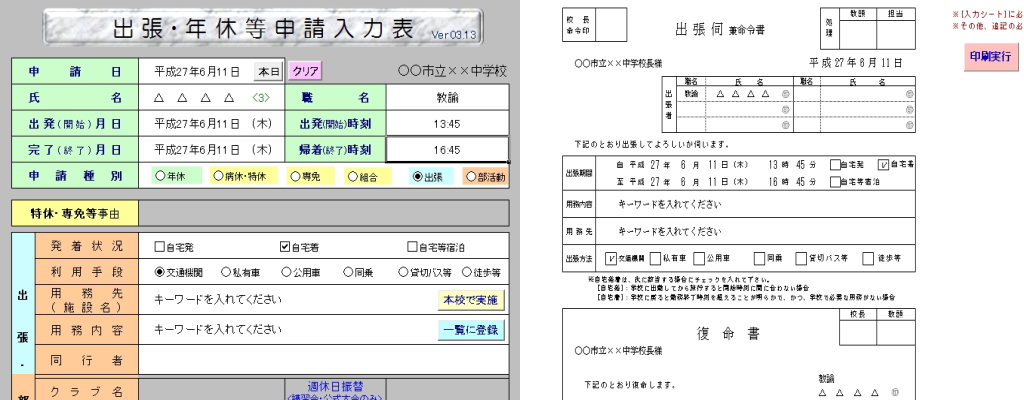
Task: Click the 本校で実施 button
Action: (x=472, y=300)
